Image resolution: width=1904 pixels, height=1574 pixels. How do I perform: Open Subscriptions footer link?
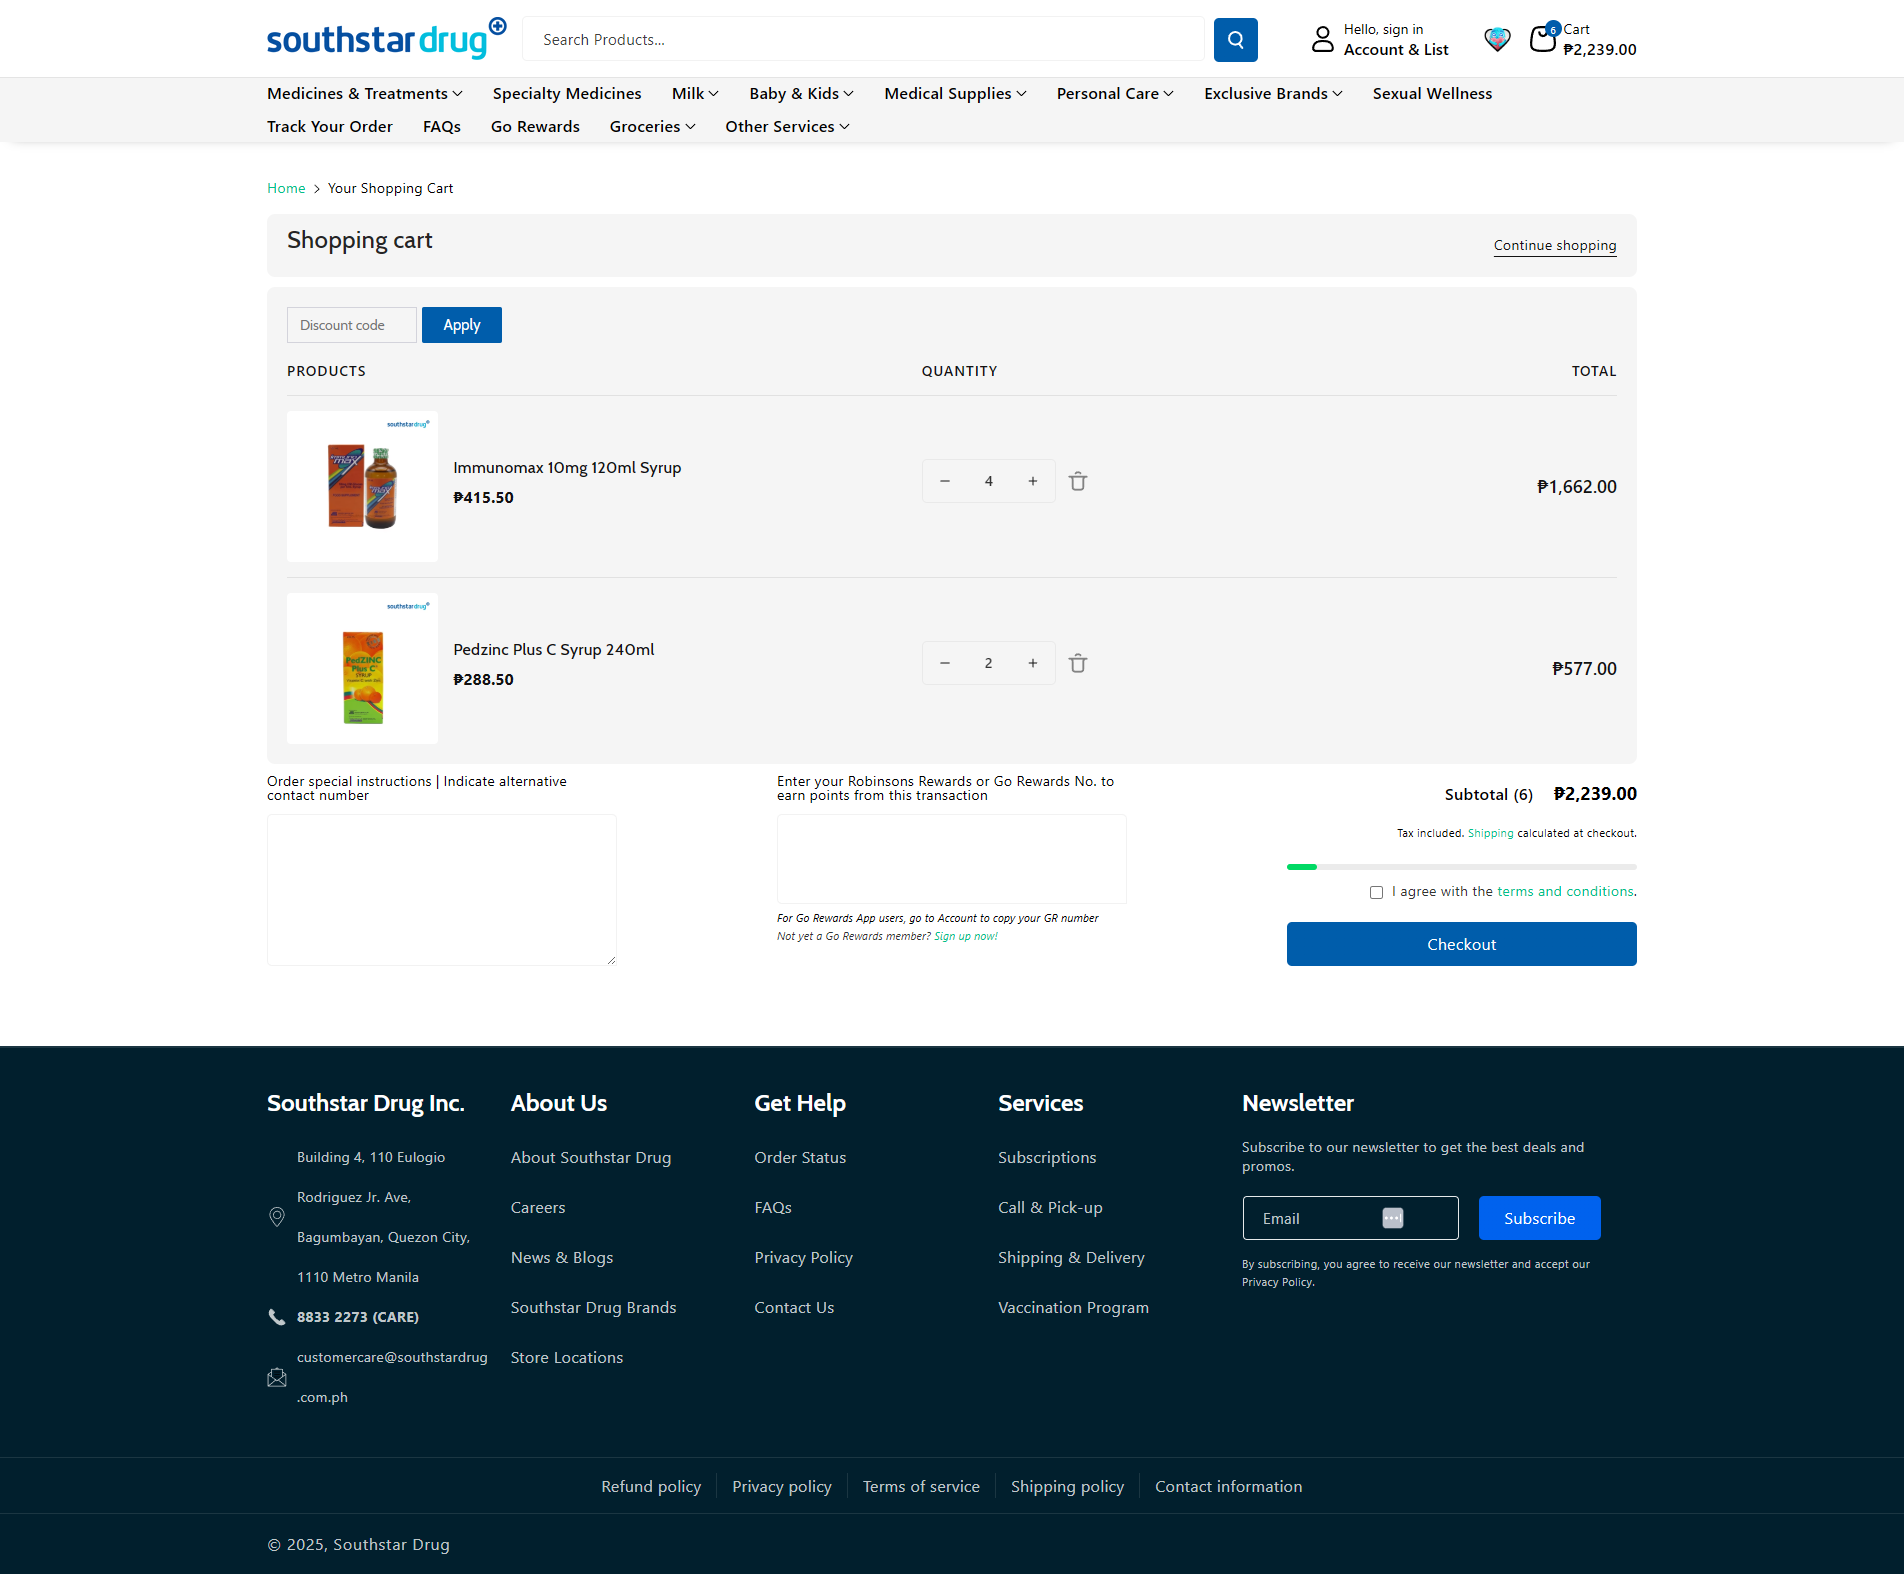pos(1047,1158)
